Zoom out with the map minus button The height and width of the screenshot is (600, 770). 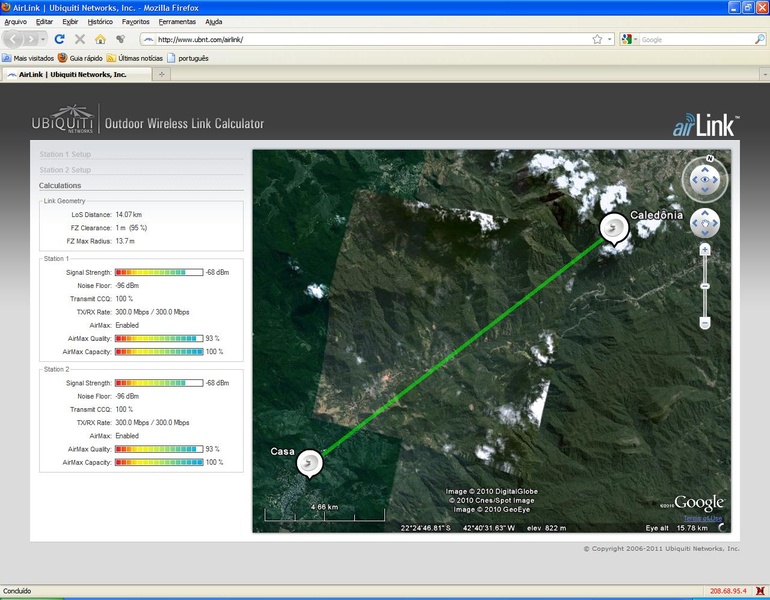tap(705, 323)
